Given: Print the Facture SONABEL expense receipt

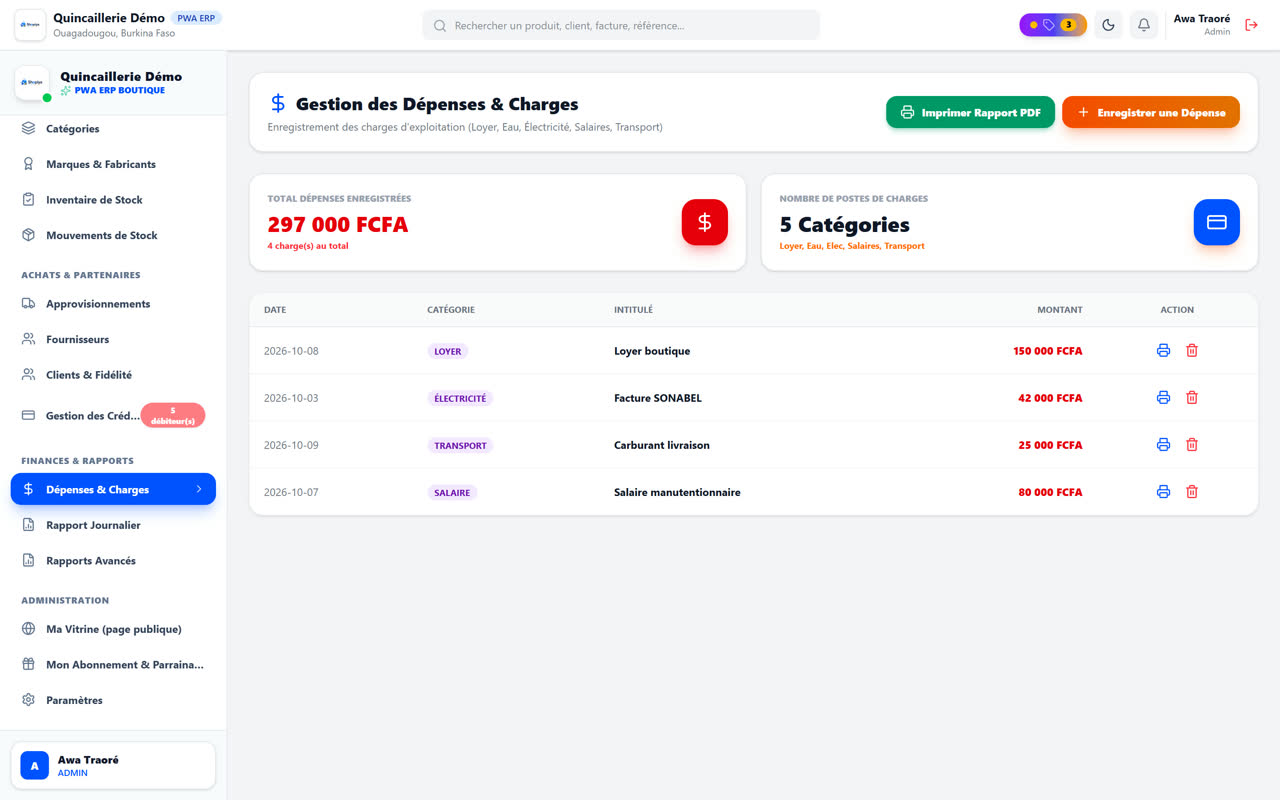Looking at the screenshot, I should coord(1163,398).
